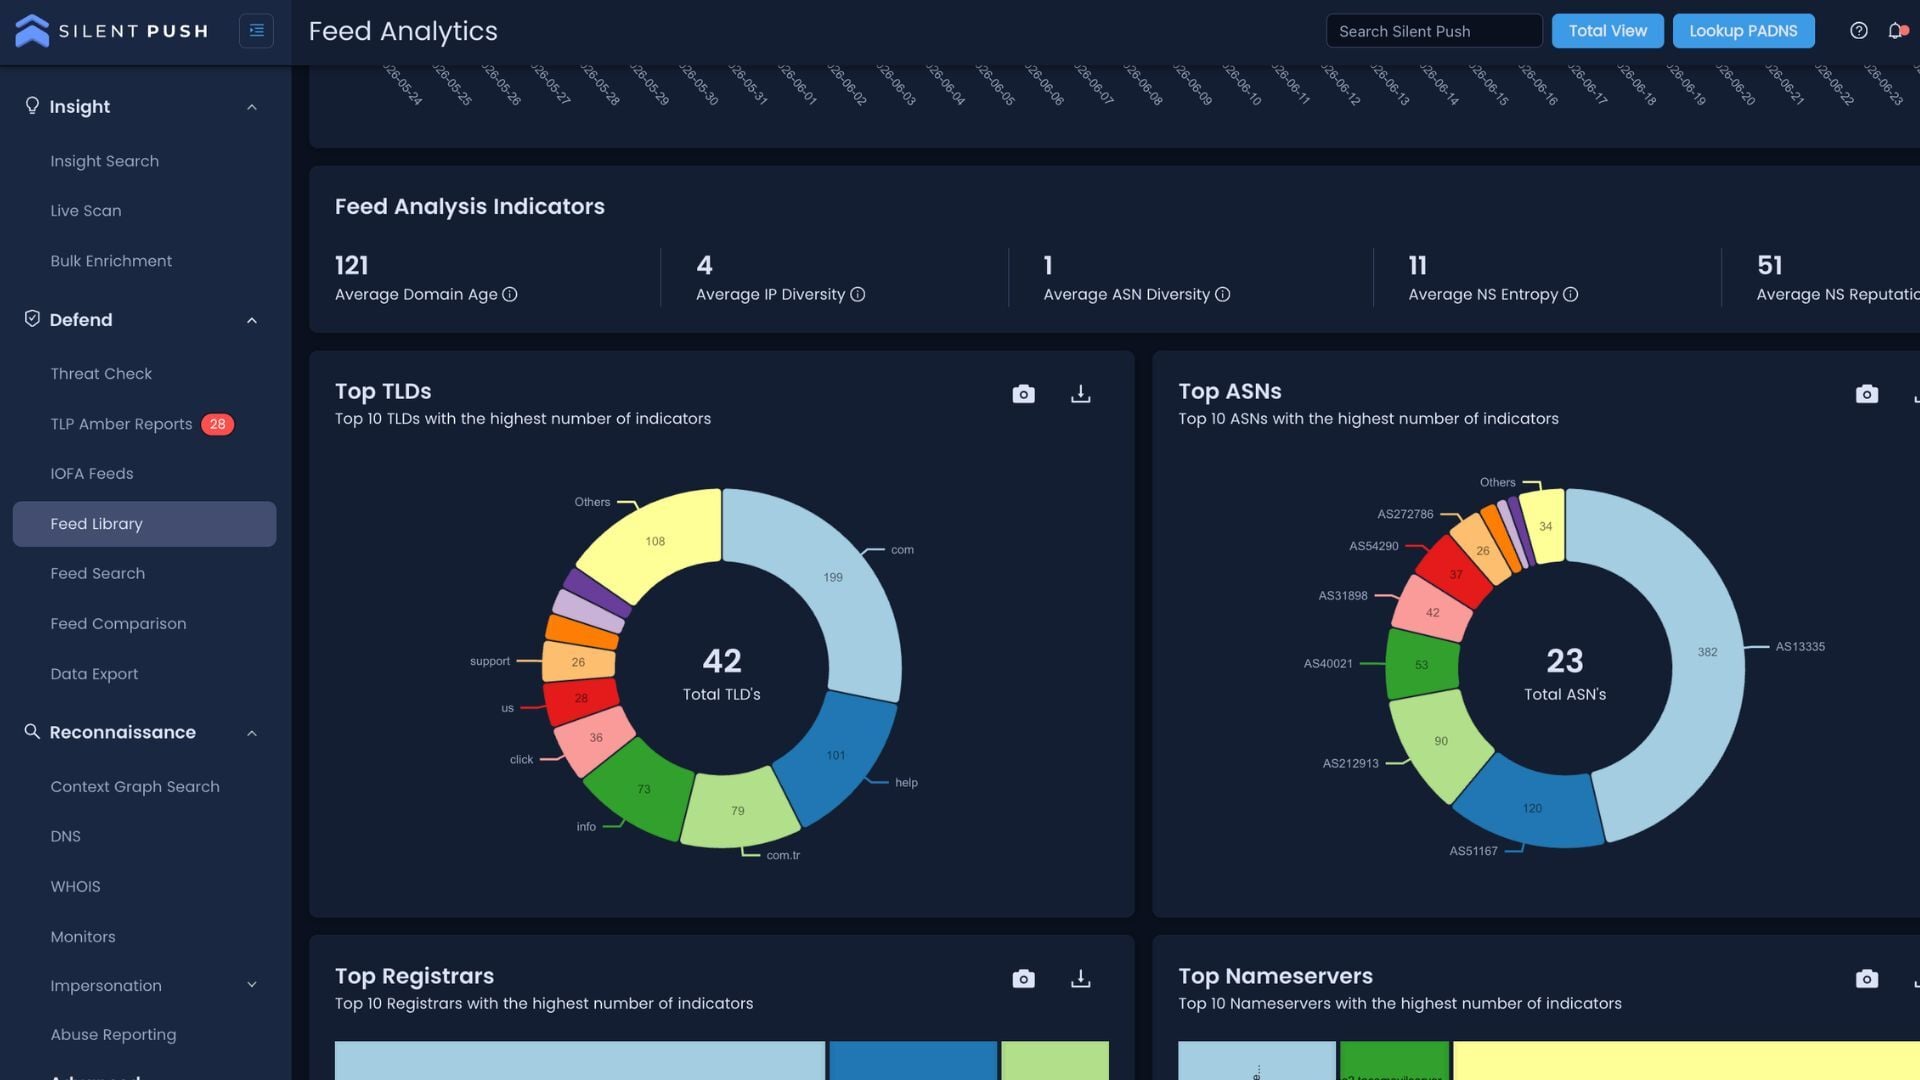Open Insight Search in sidebar
This screenshot has height=1080, width=1920.
click(105, 161)
